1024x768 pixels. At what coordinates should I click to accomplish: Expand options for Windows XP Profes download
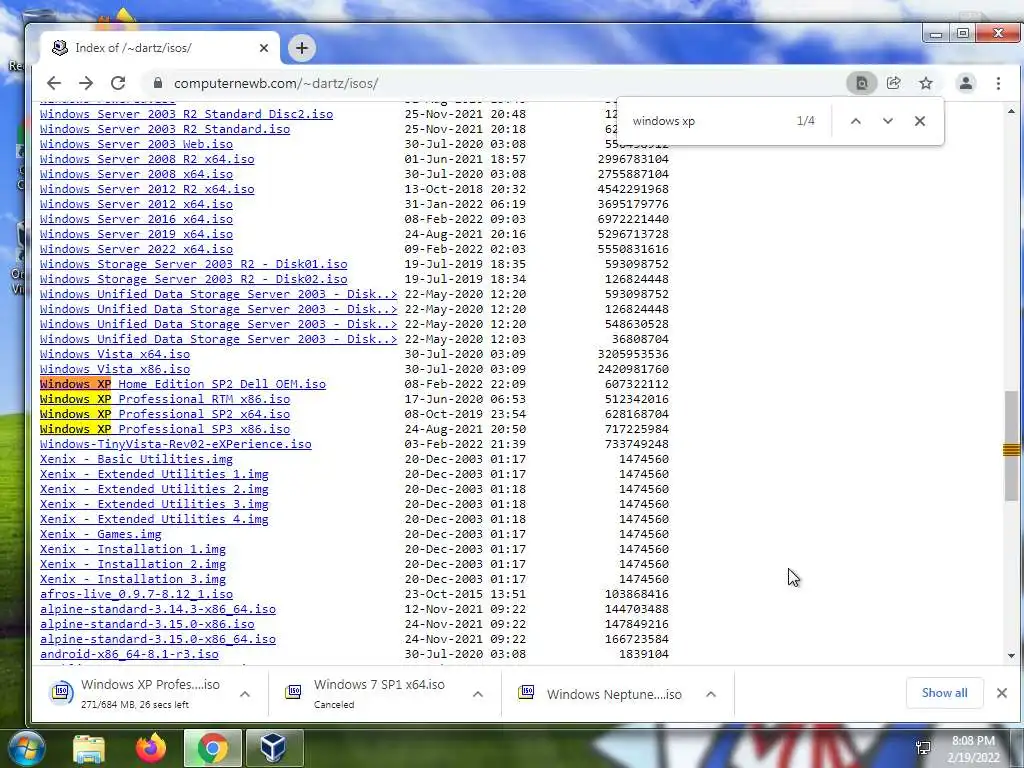pyautogui.click(x=244, y=694)
